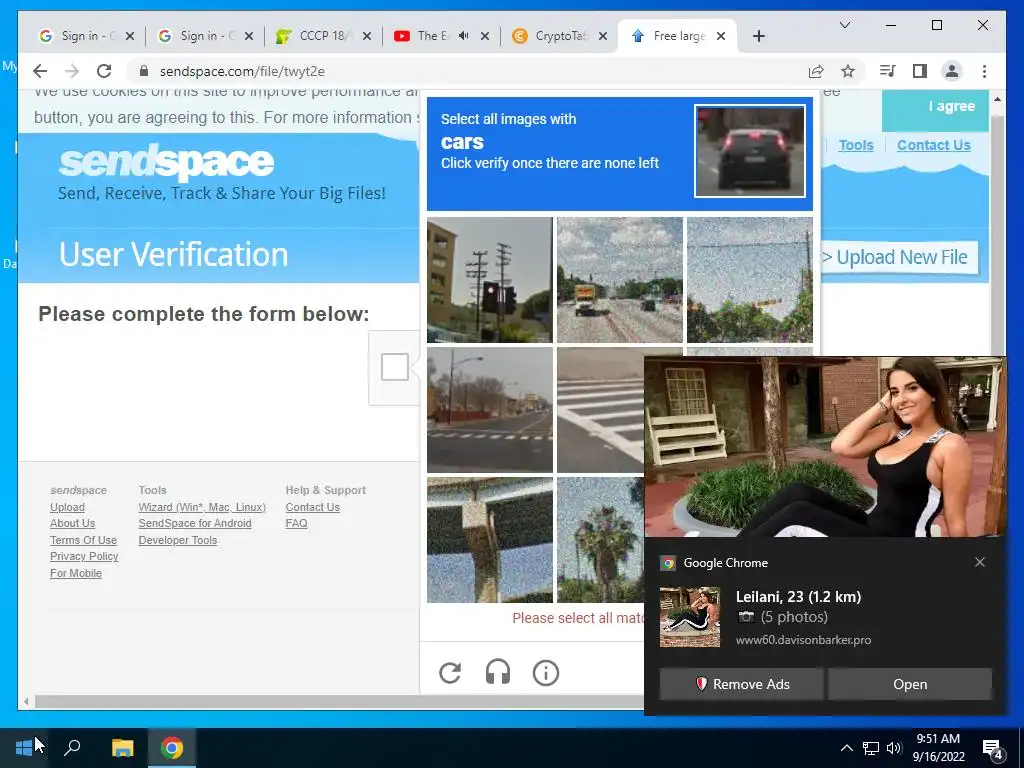This screenshot has width=1024, height=768.
Task: Click Upload New File button
Action: click(901, 257)
